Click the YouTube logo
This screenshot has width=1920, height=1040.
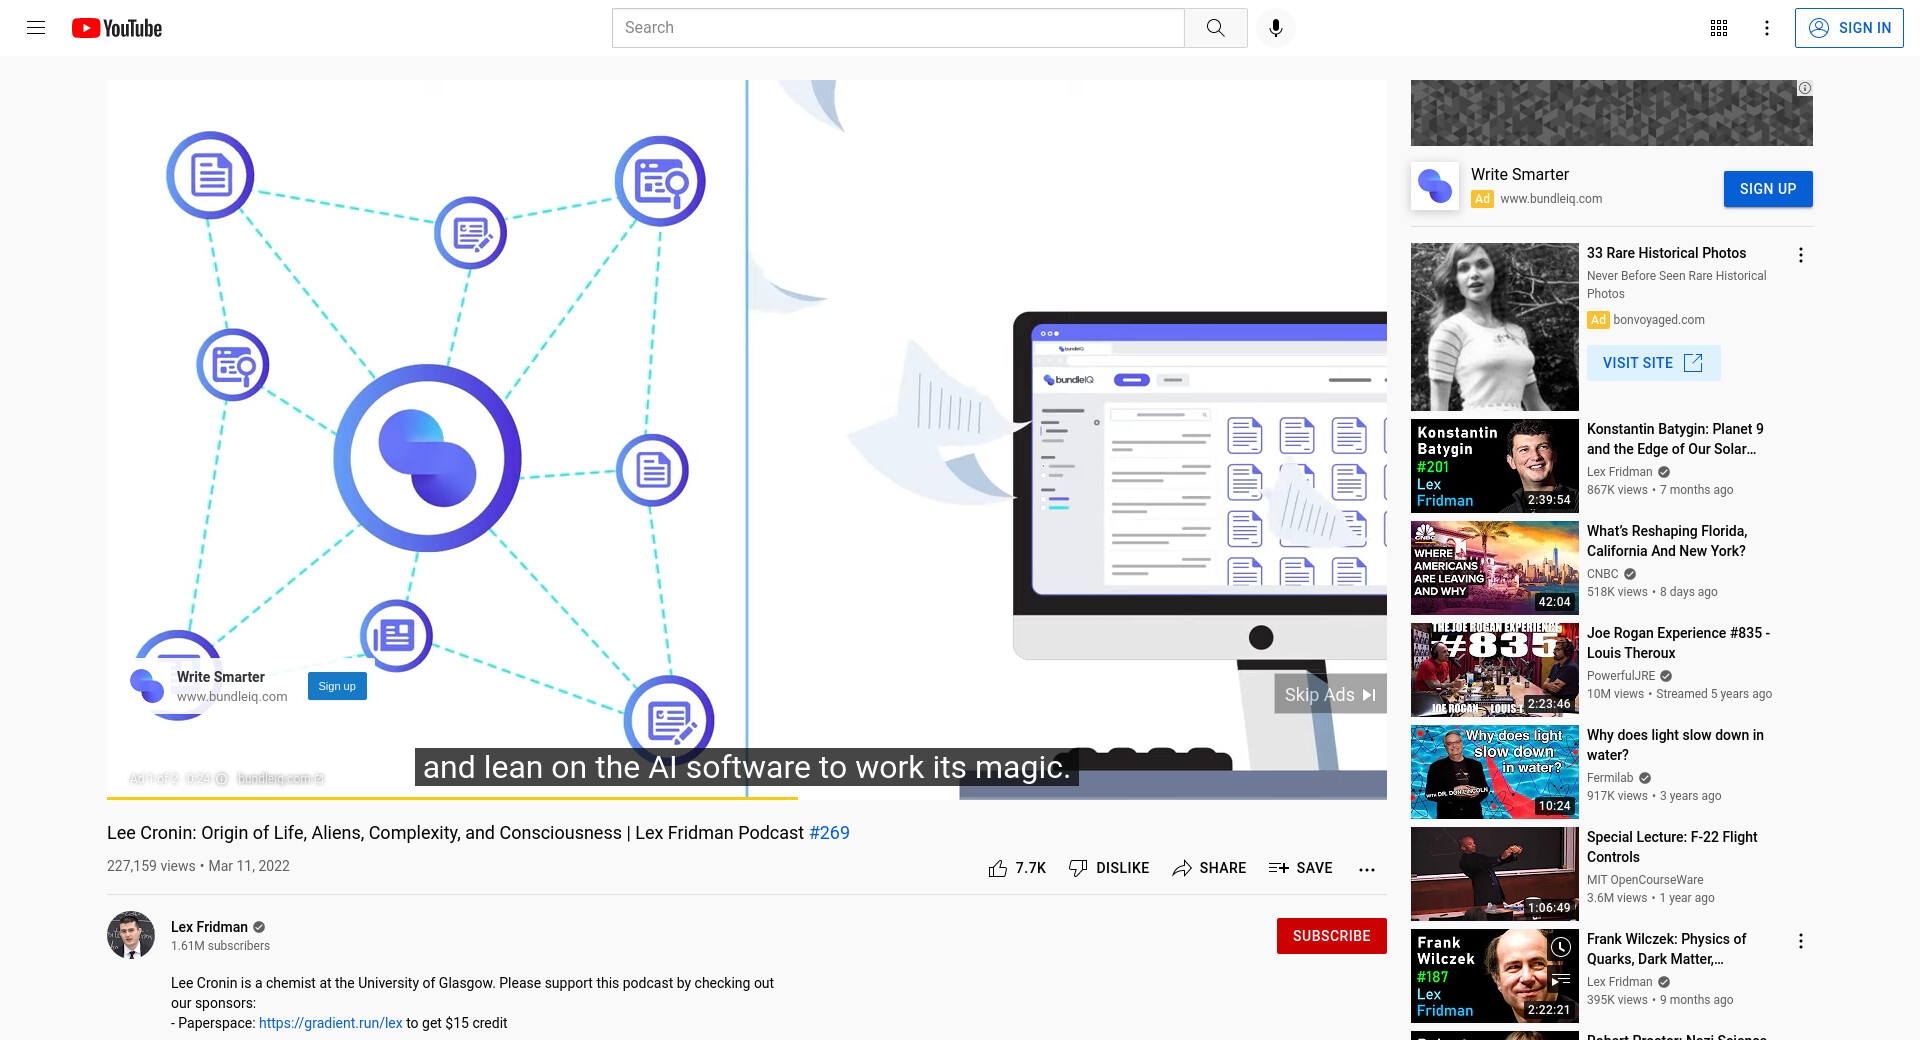click(117, 28)
